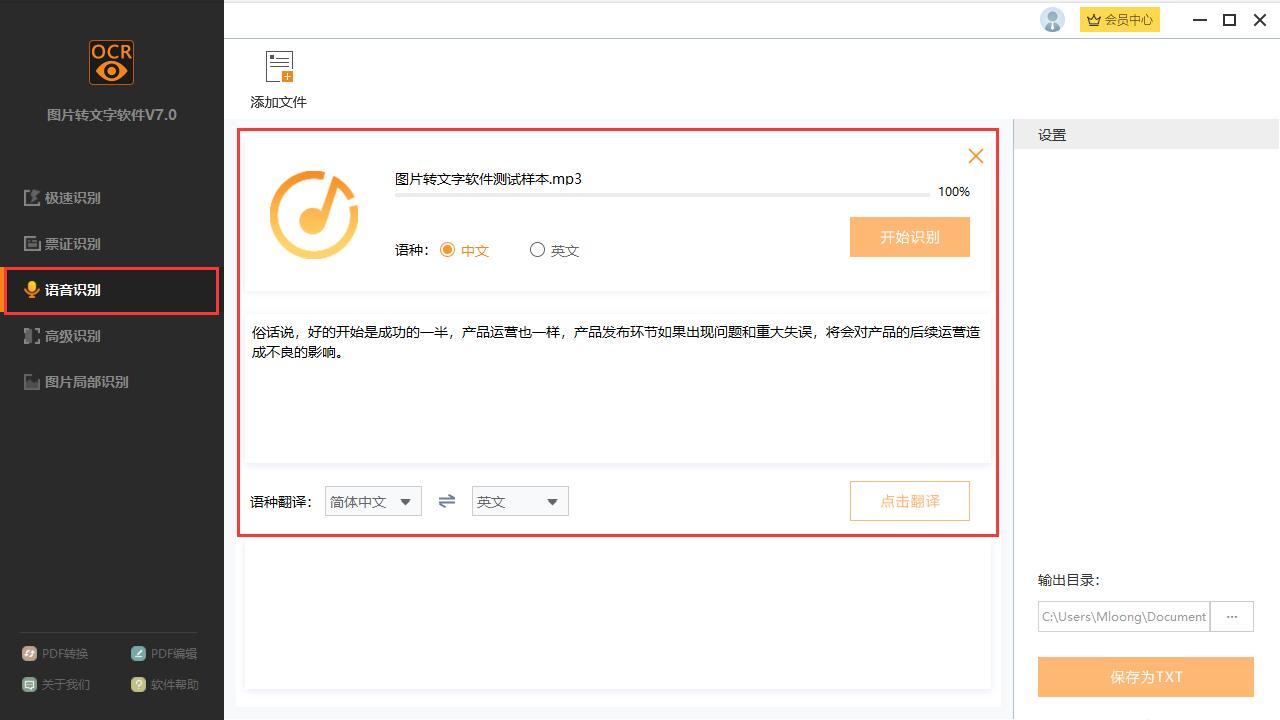Expand the 英文 target language dropdown

coord(520,501)
